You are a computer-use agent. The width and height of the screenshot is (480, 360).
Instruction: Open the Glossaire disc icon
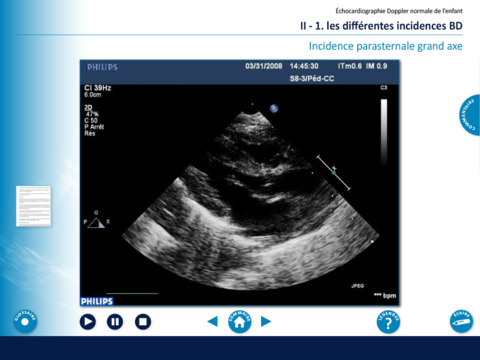click(25, 321)
